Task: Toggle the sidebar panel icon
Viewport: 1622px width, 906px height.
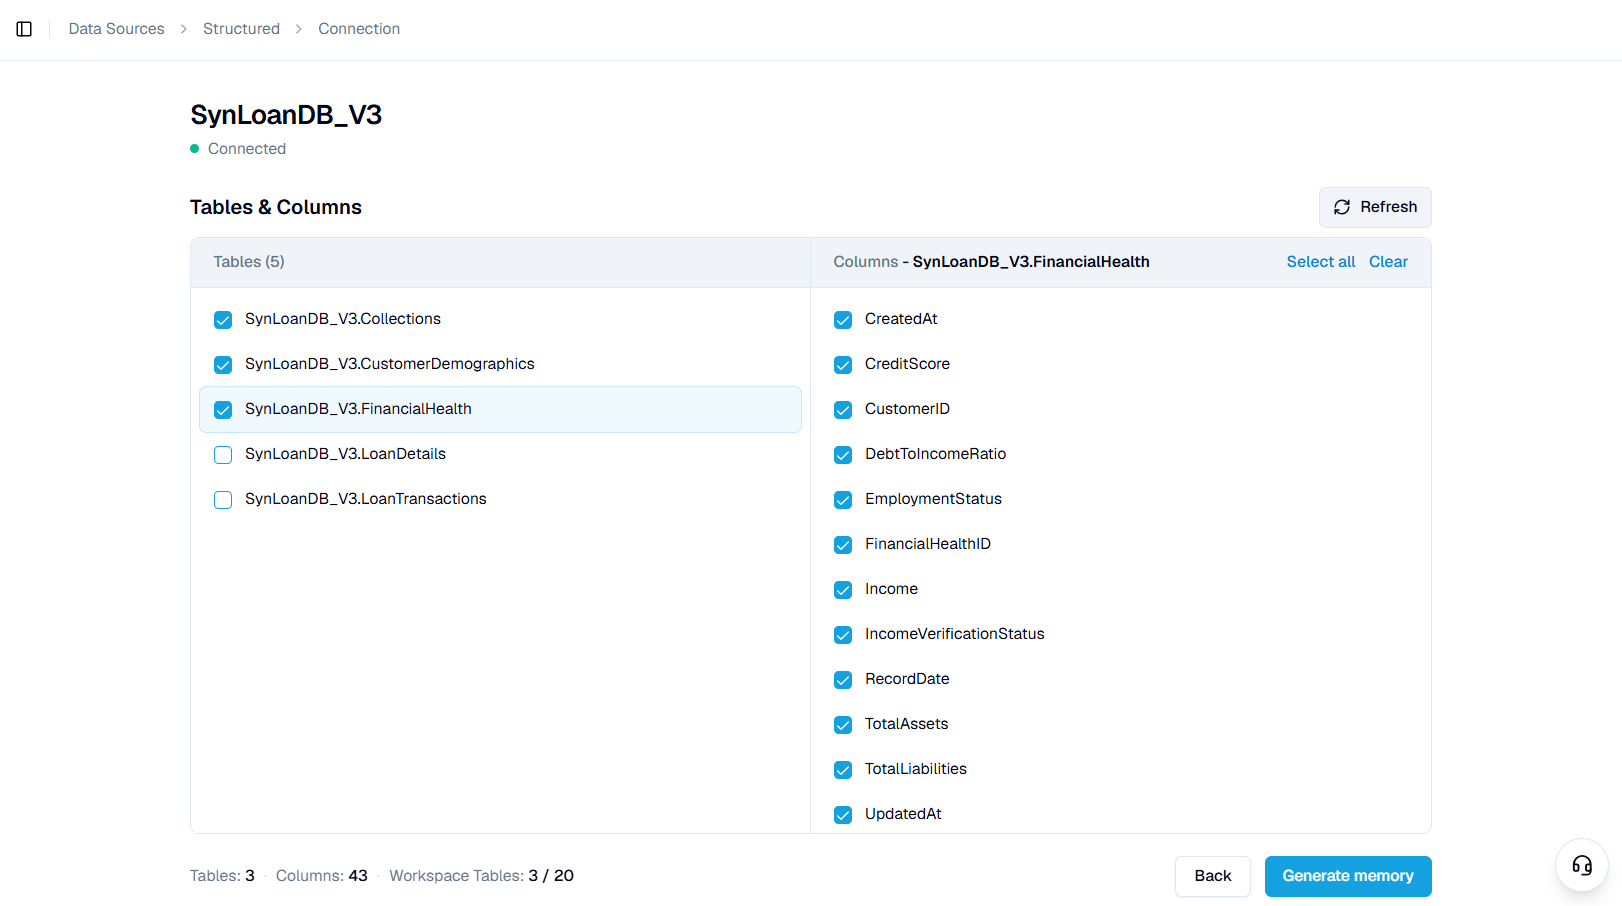Action: [24, 29]
